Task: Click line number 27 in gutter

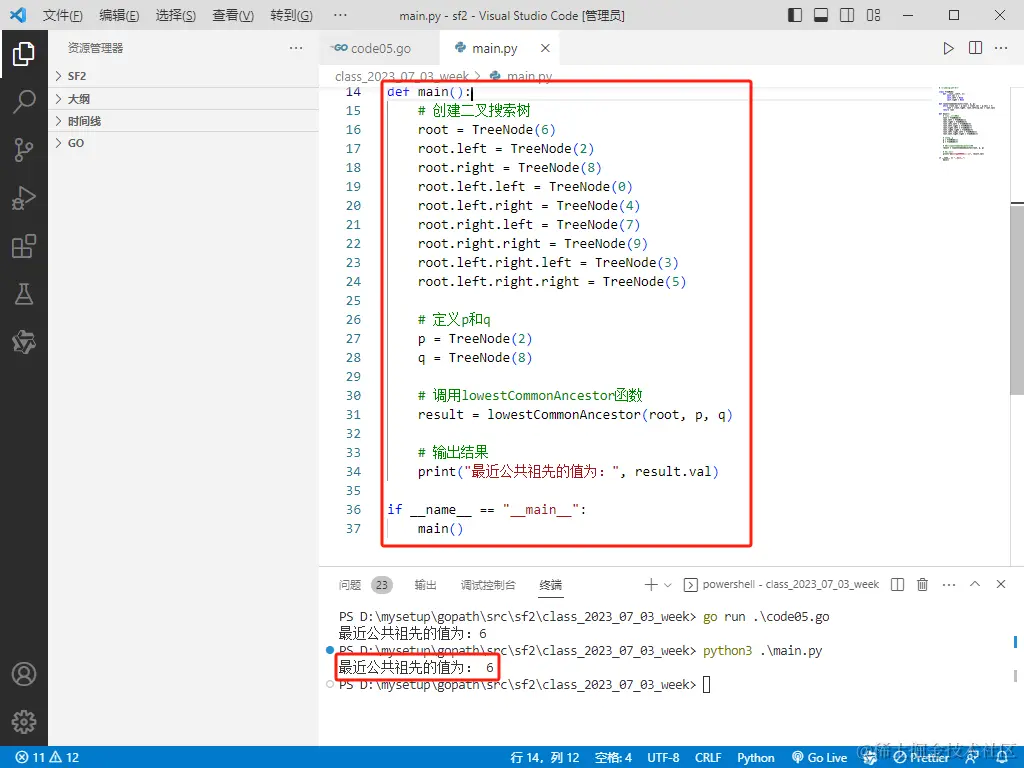Action: 353,339
